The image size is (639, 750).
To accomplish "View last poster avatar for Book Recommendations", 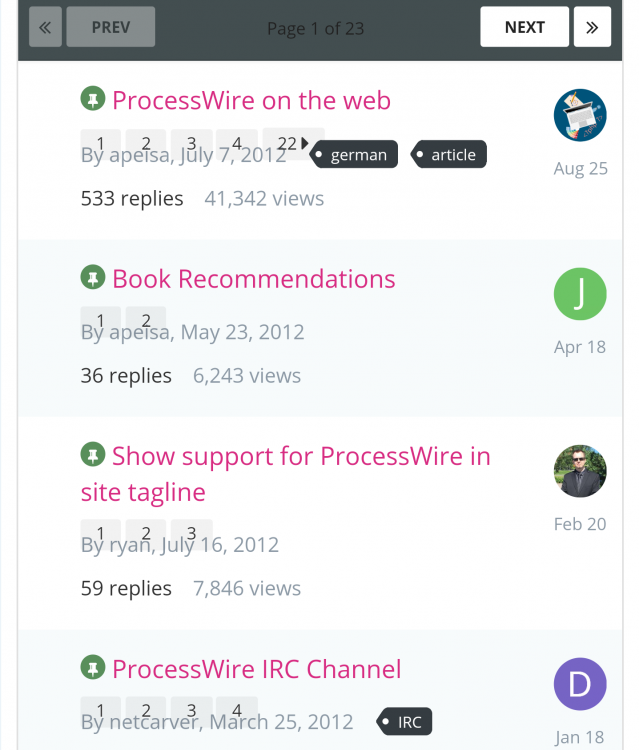I will tap(580, 294).
